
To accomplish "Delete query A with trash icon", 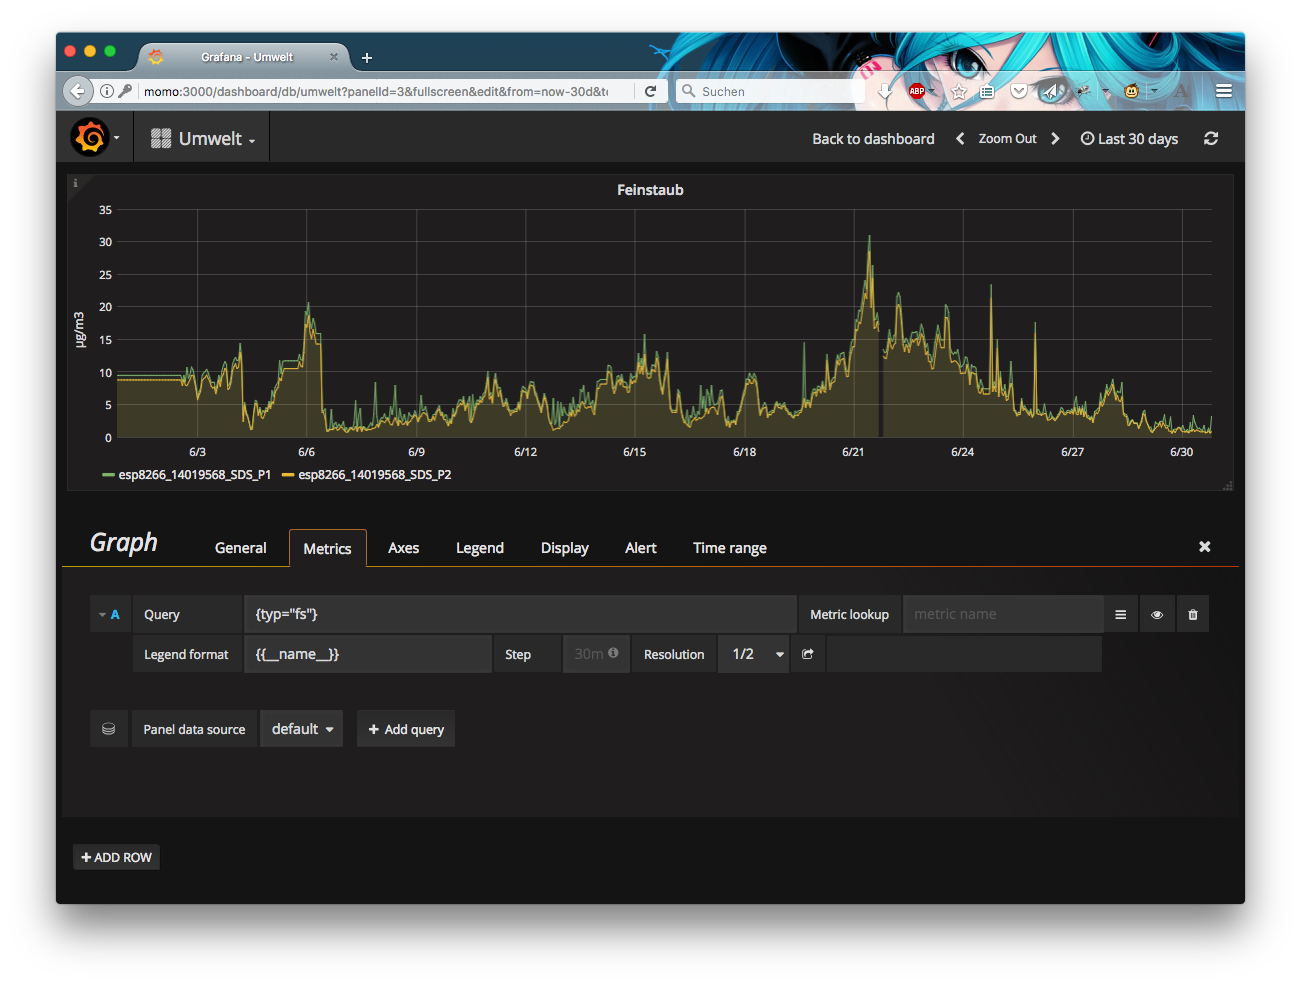I will click(1192, 615).
